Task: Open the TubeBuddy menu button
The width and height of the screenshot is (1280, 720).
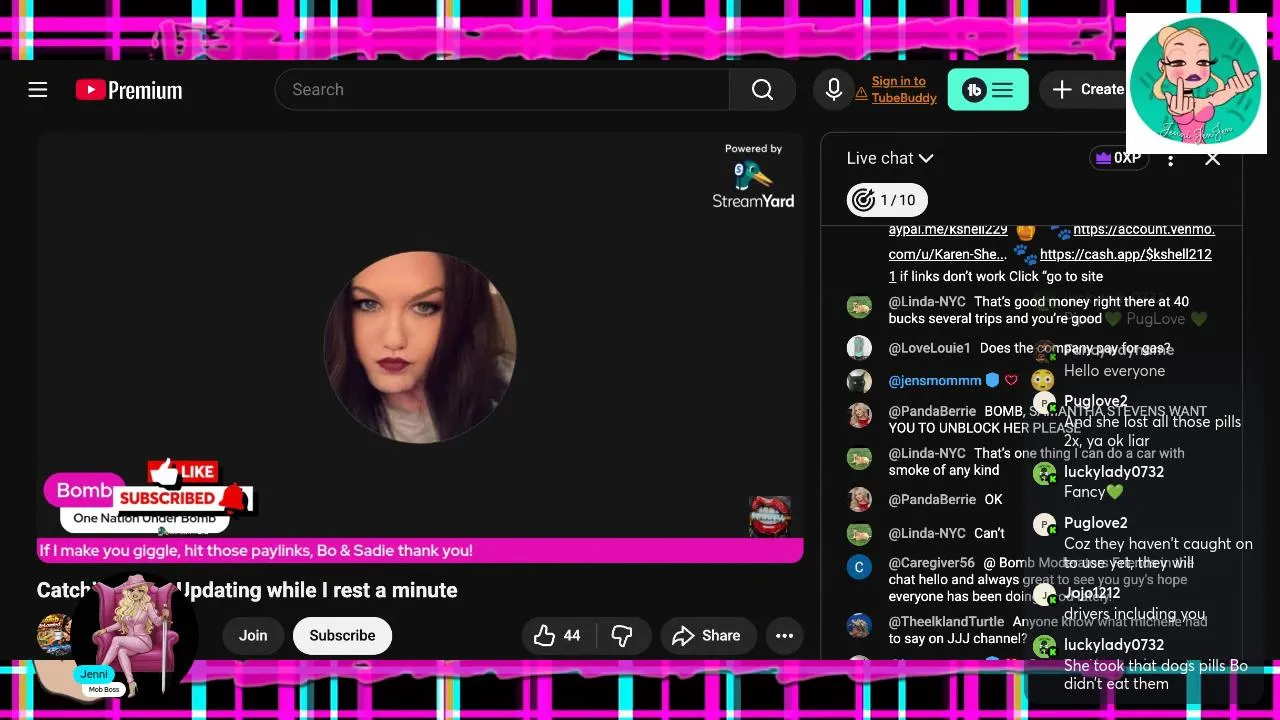Action: tap(988, 90)
